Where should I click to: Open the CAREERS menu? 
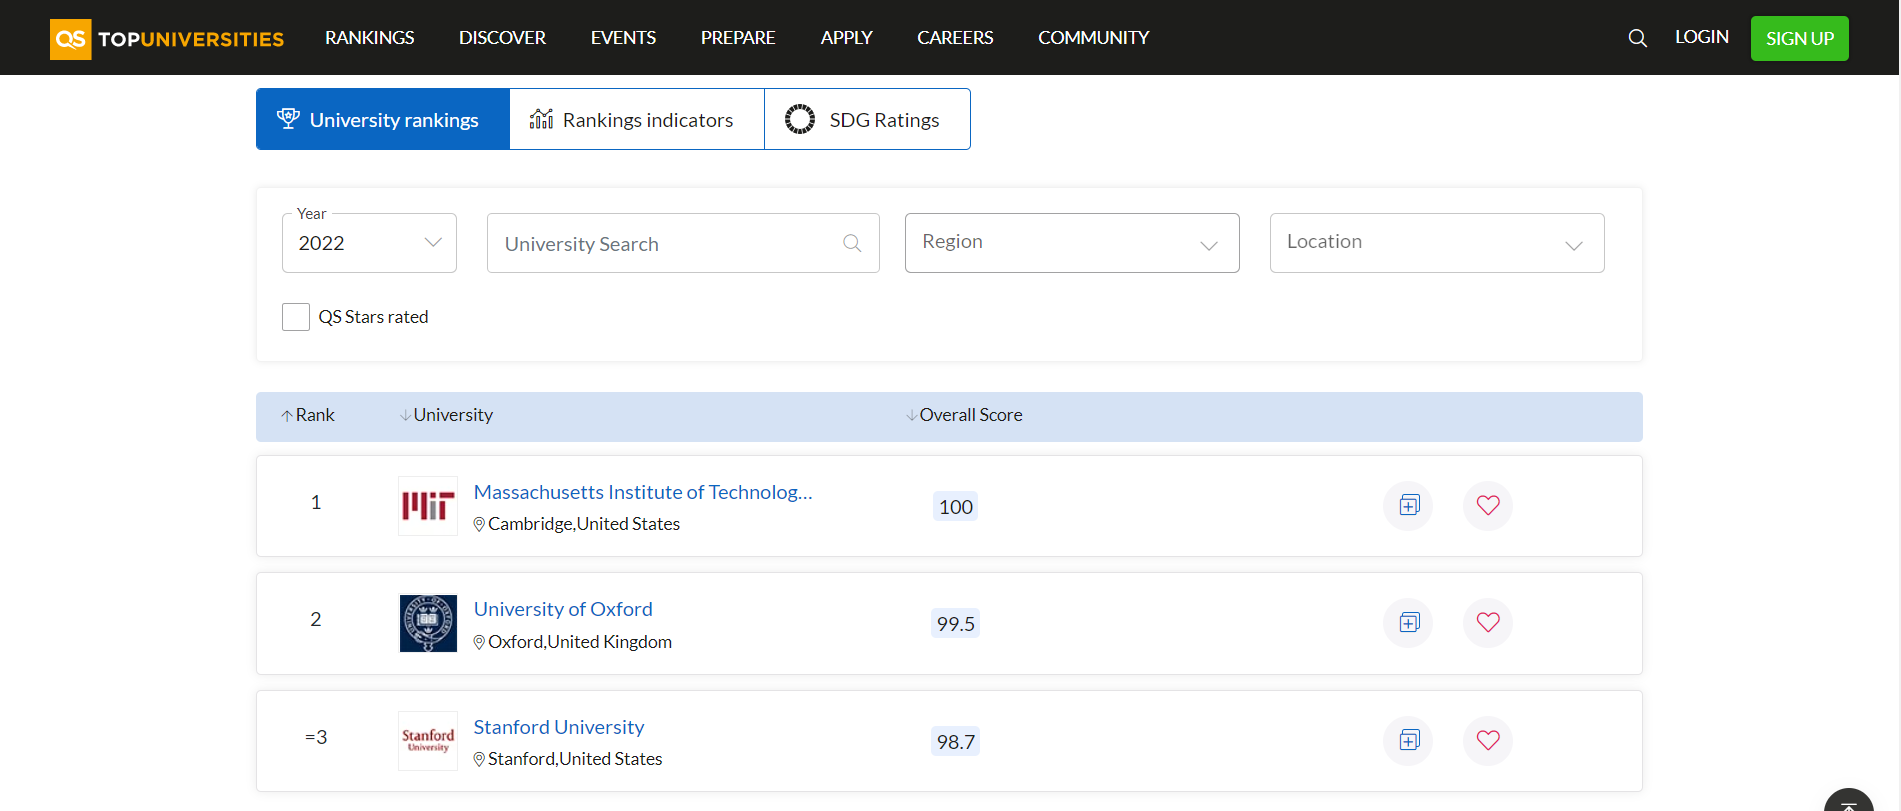[955, 38]
